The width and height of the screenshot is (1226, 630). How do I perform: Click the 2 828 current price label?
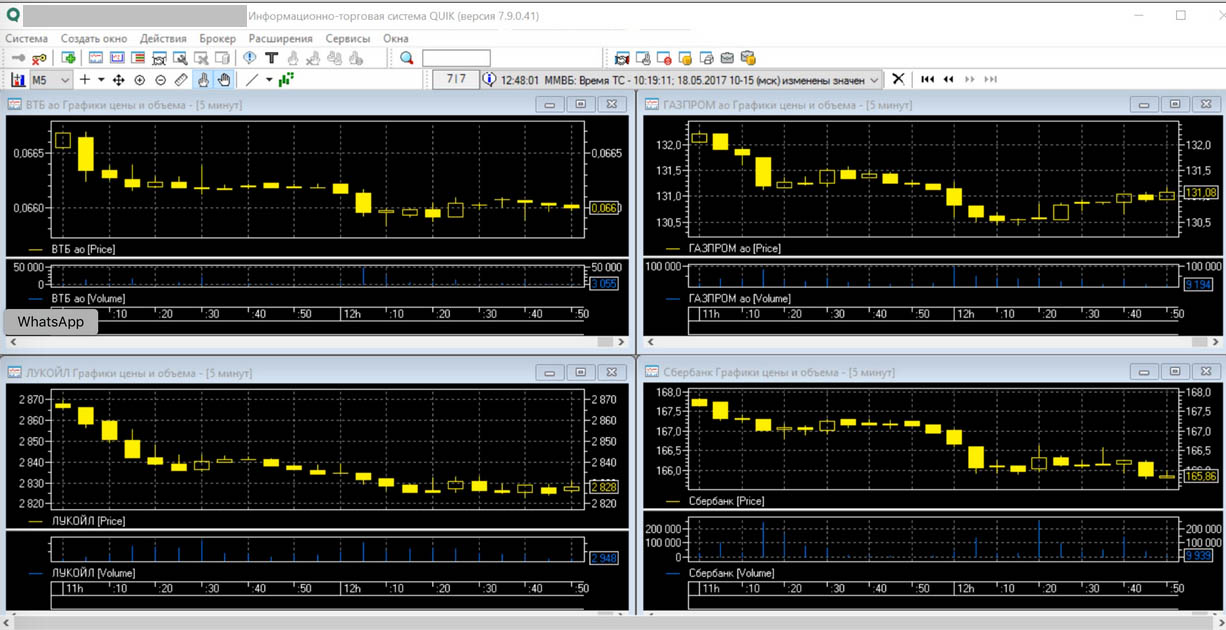tap(605, 487)
